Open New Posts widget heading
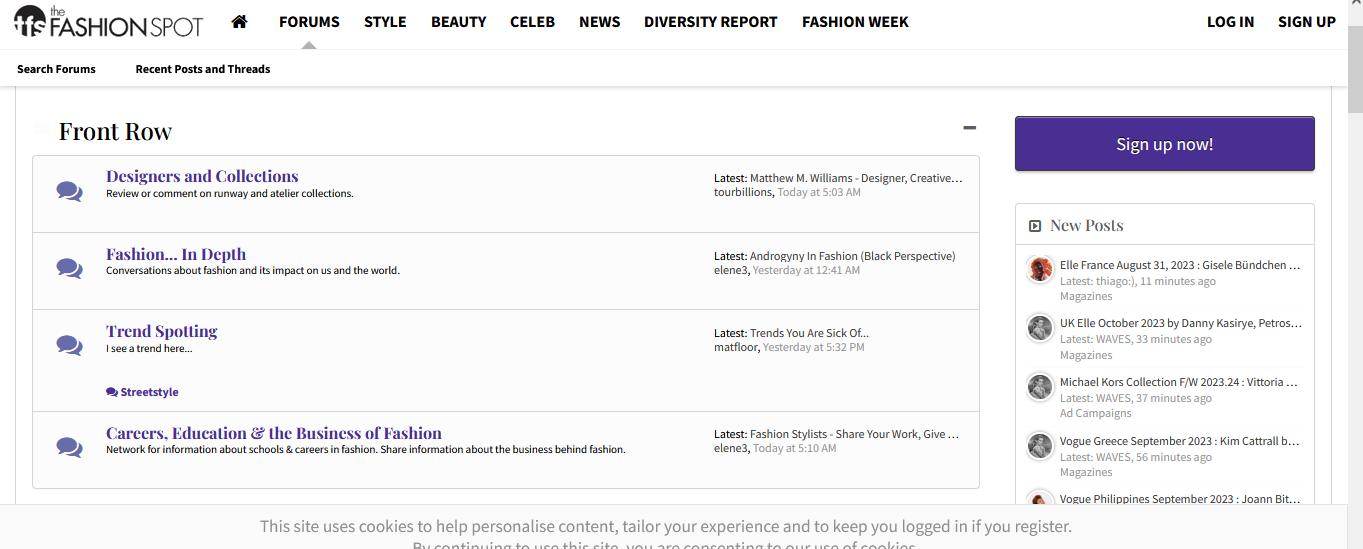1363x549 pixels. point(1087,226)
